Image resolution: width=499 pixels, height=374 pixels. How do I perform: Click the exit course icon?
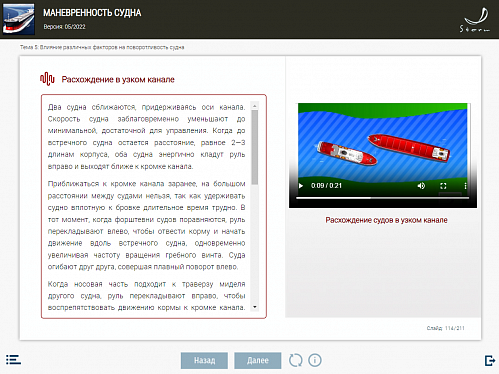point(490,360)
